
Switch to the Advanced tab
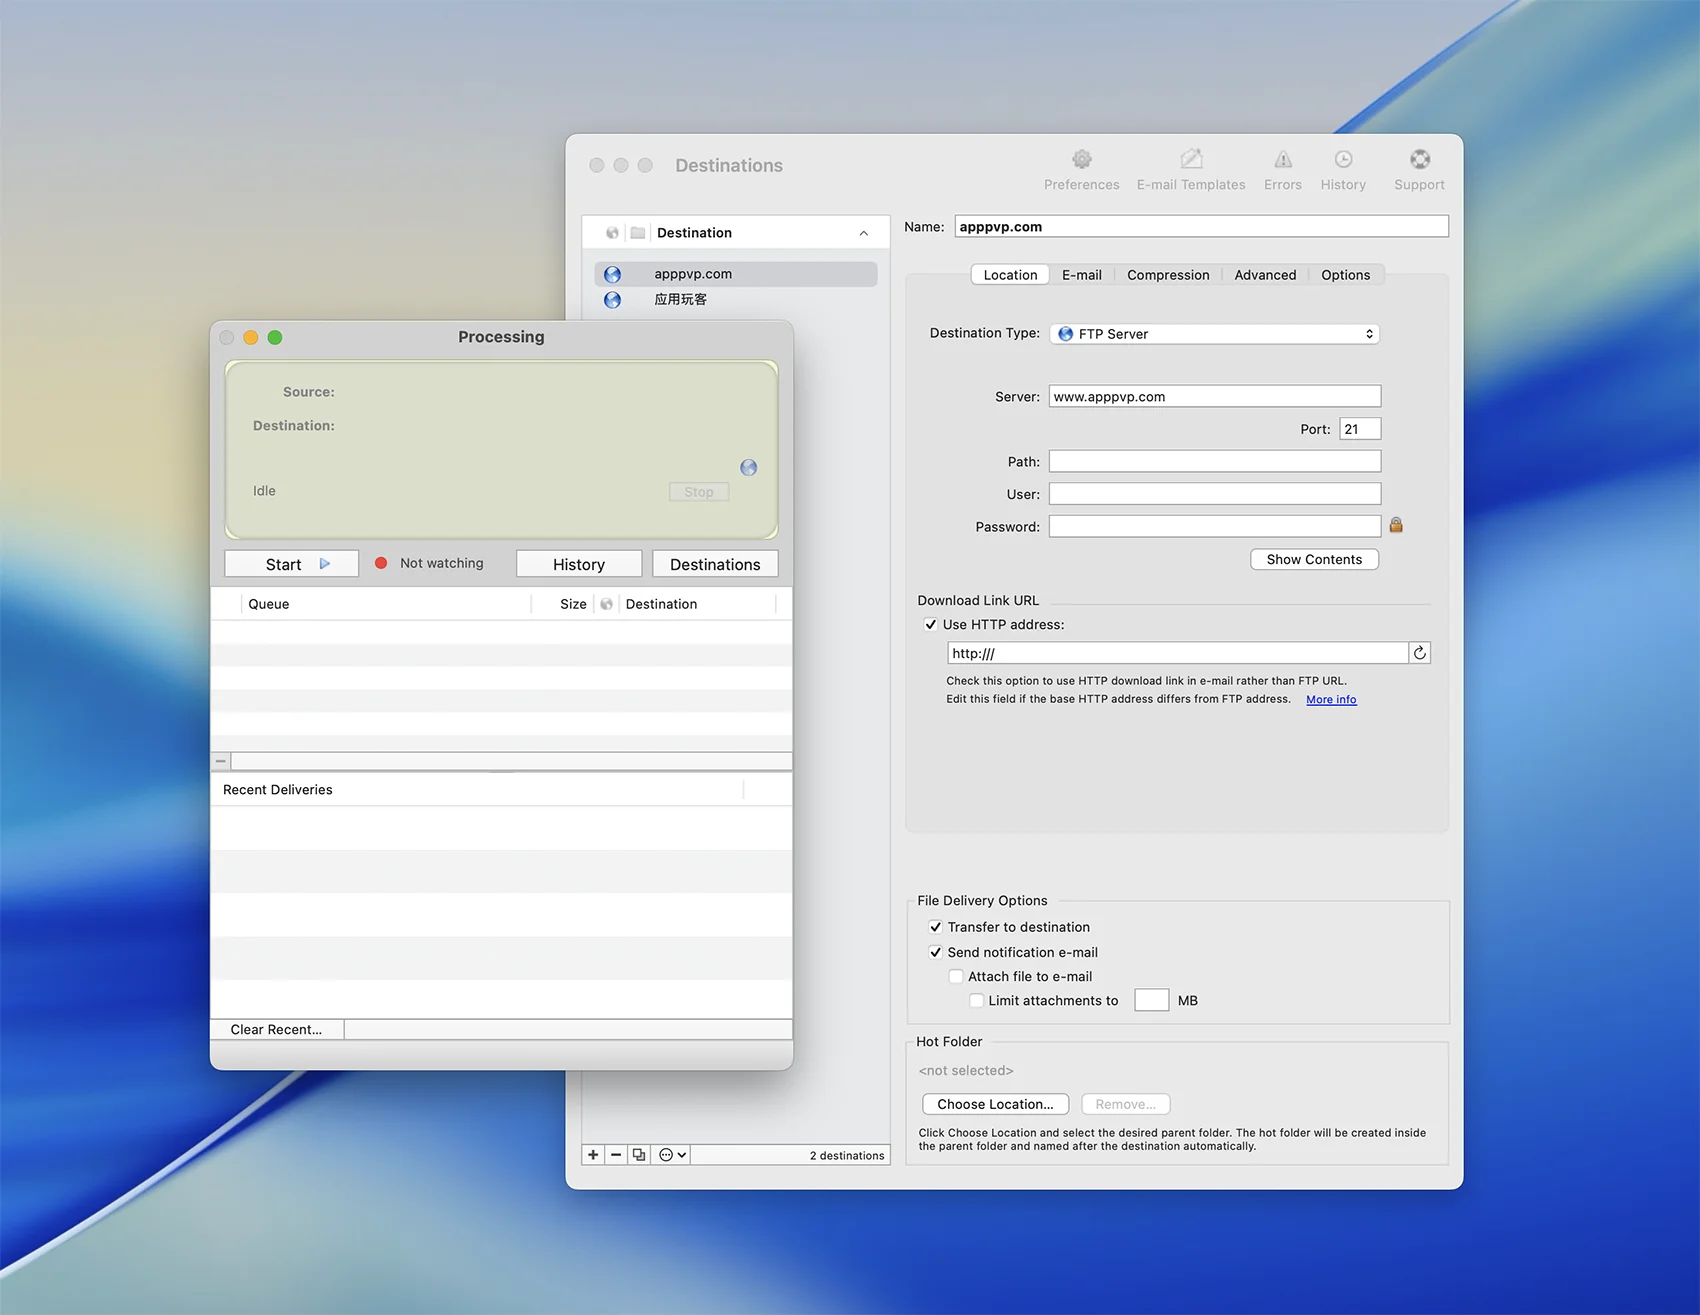click(x=1264, y=275)
